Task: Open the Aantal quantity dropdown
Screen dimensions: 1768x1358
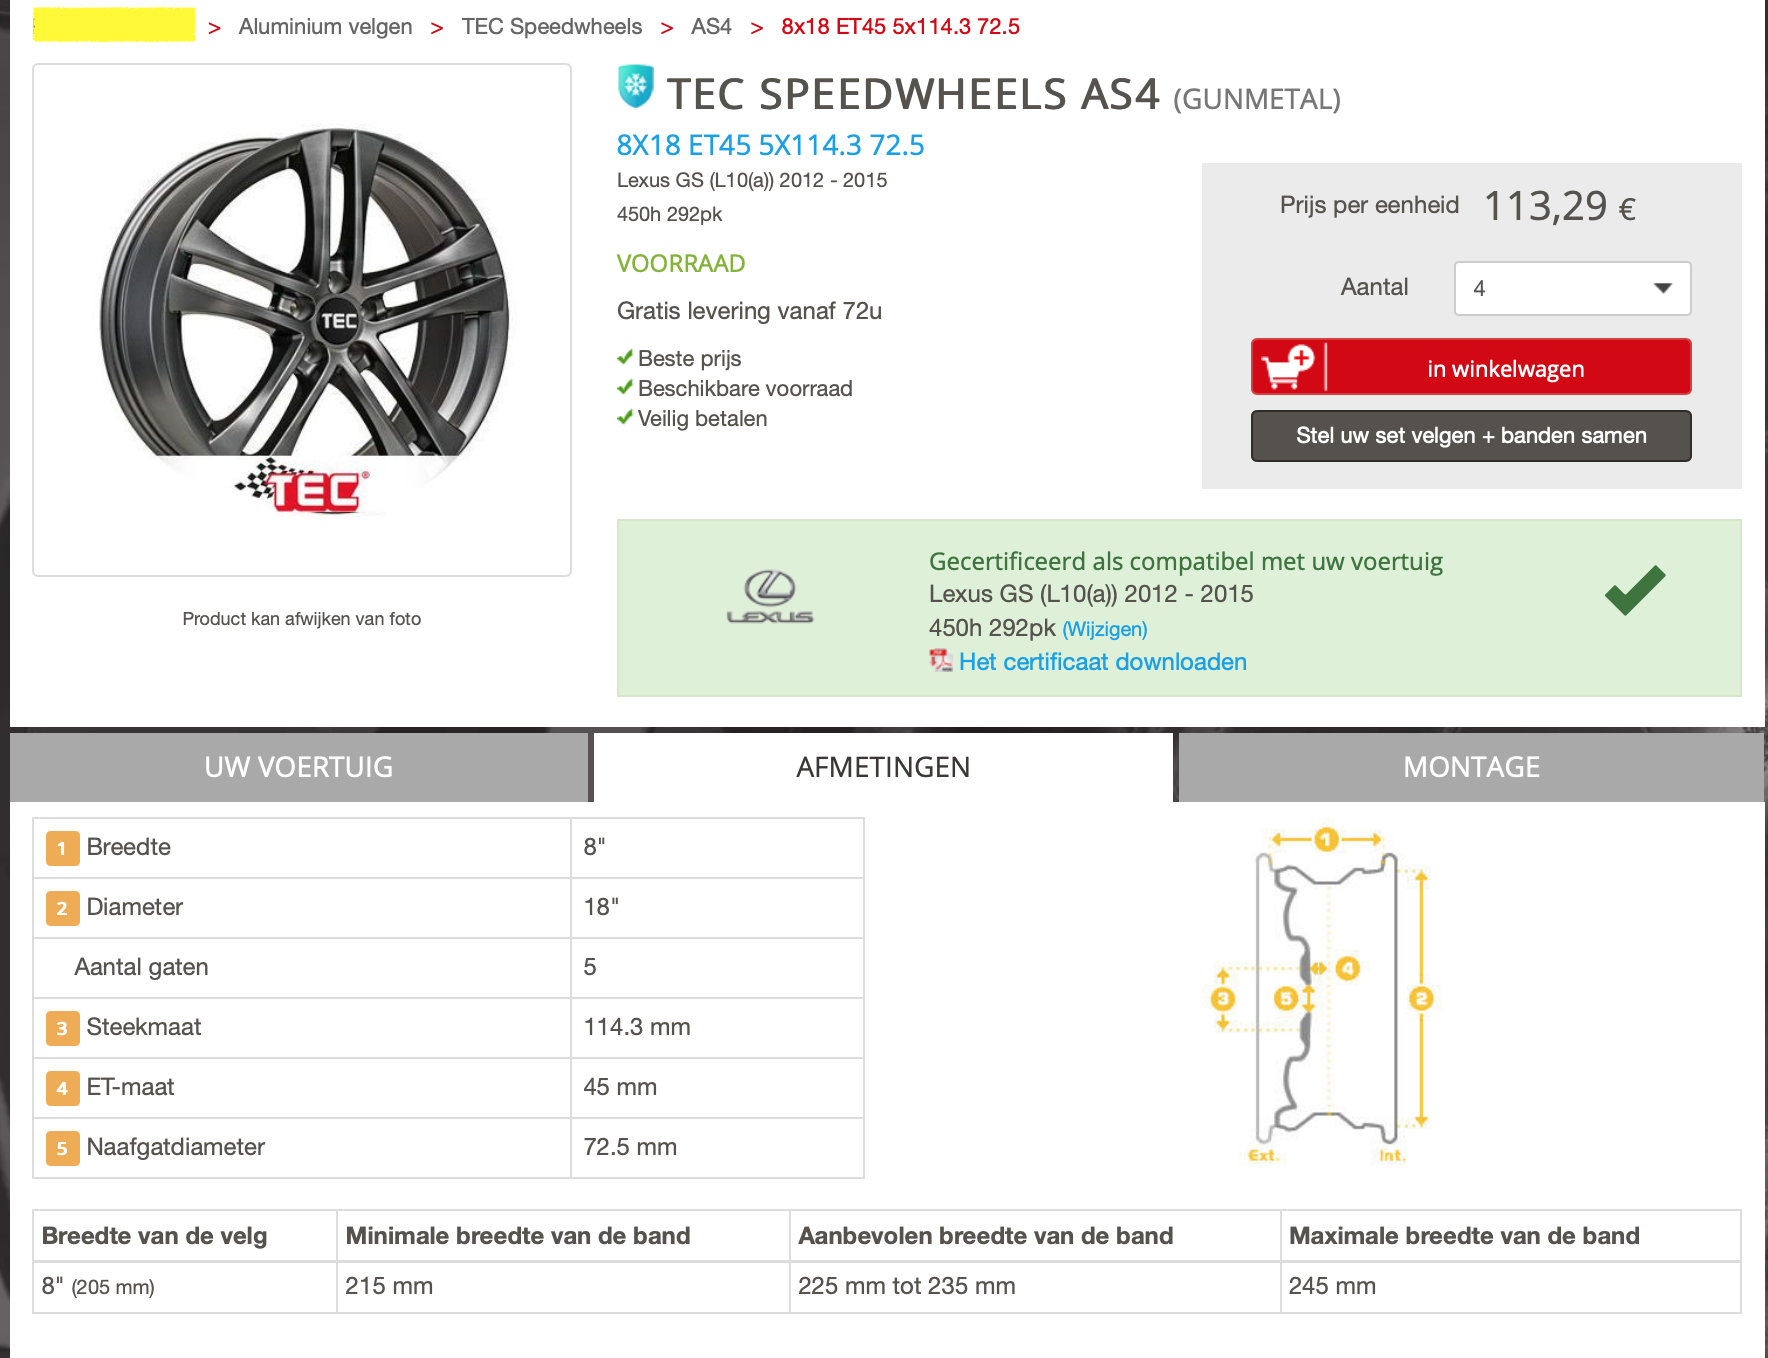Action: click(1571, 288)
